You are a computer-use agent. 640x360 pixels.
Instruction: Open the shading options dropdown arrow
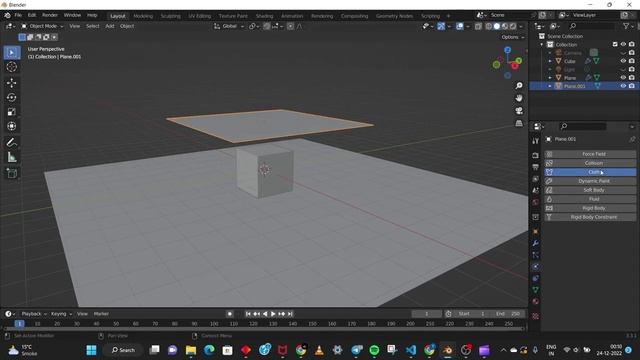pyautogui.click(x=521, y=26)
